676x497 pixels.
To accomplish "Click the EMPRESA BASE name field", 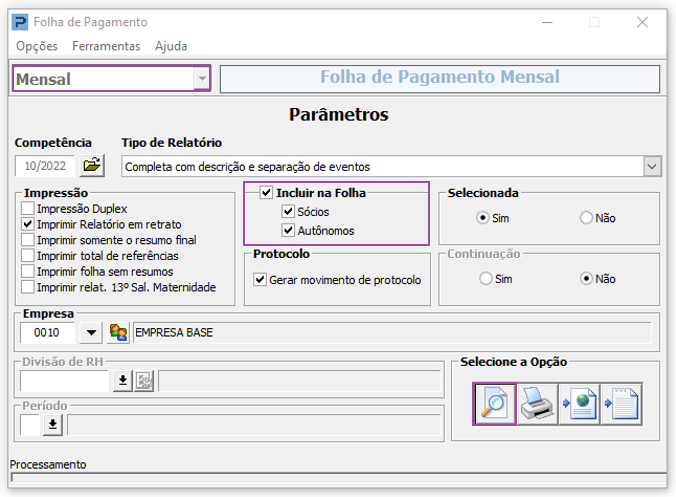I will point(392,333).
